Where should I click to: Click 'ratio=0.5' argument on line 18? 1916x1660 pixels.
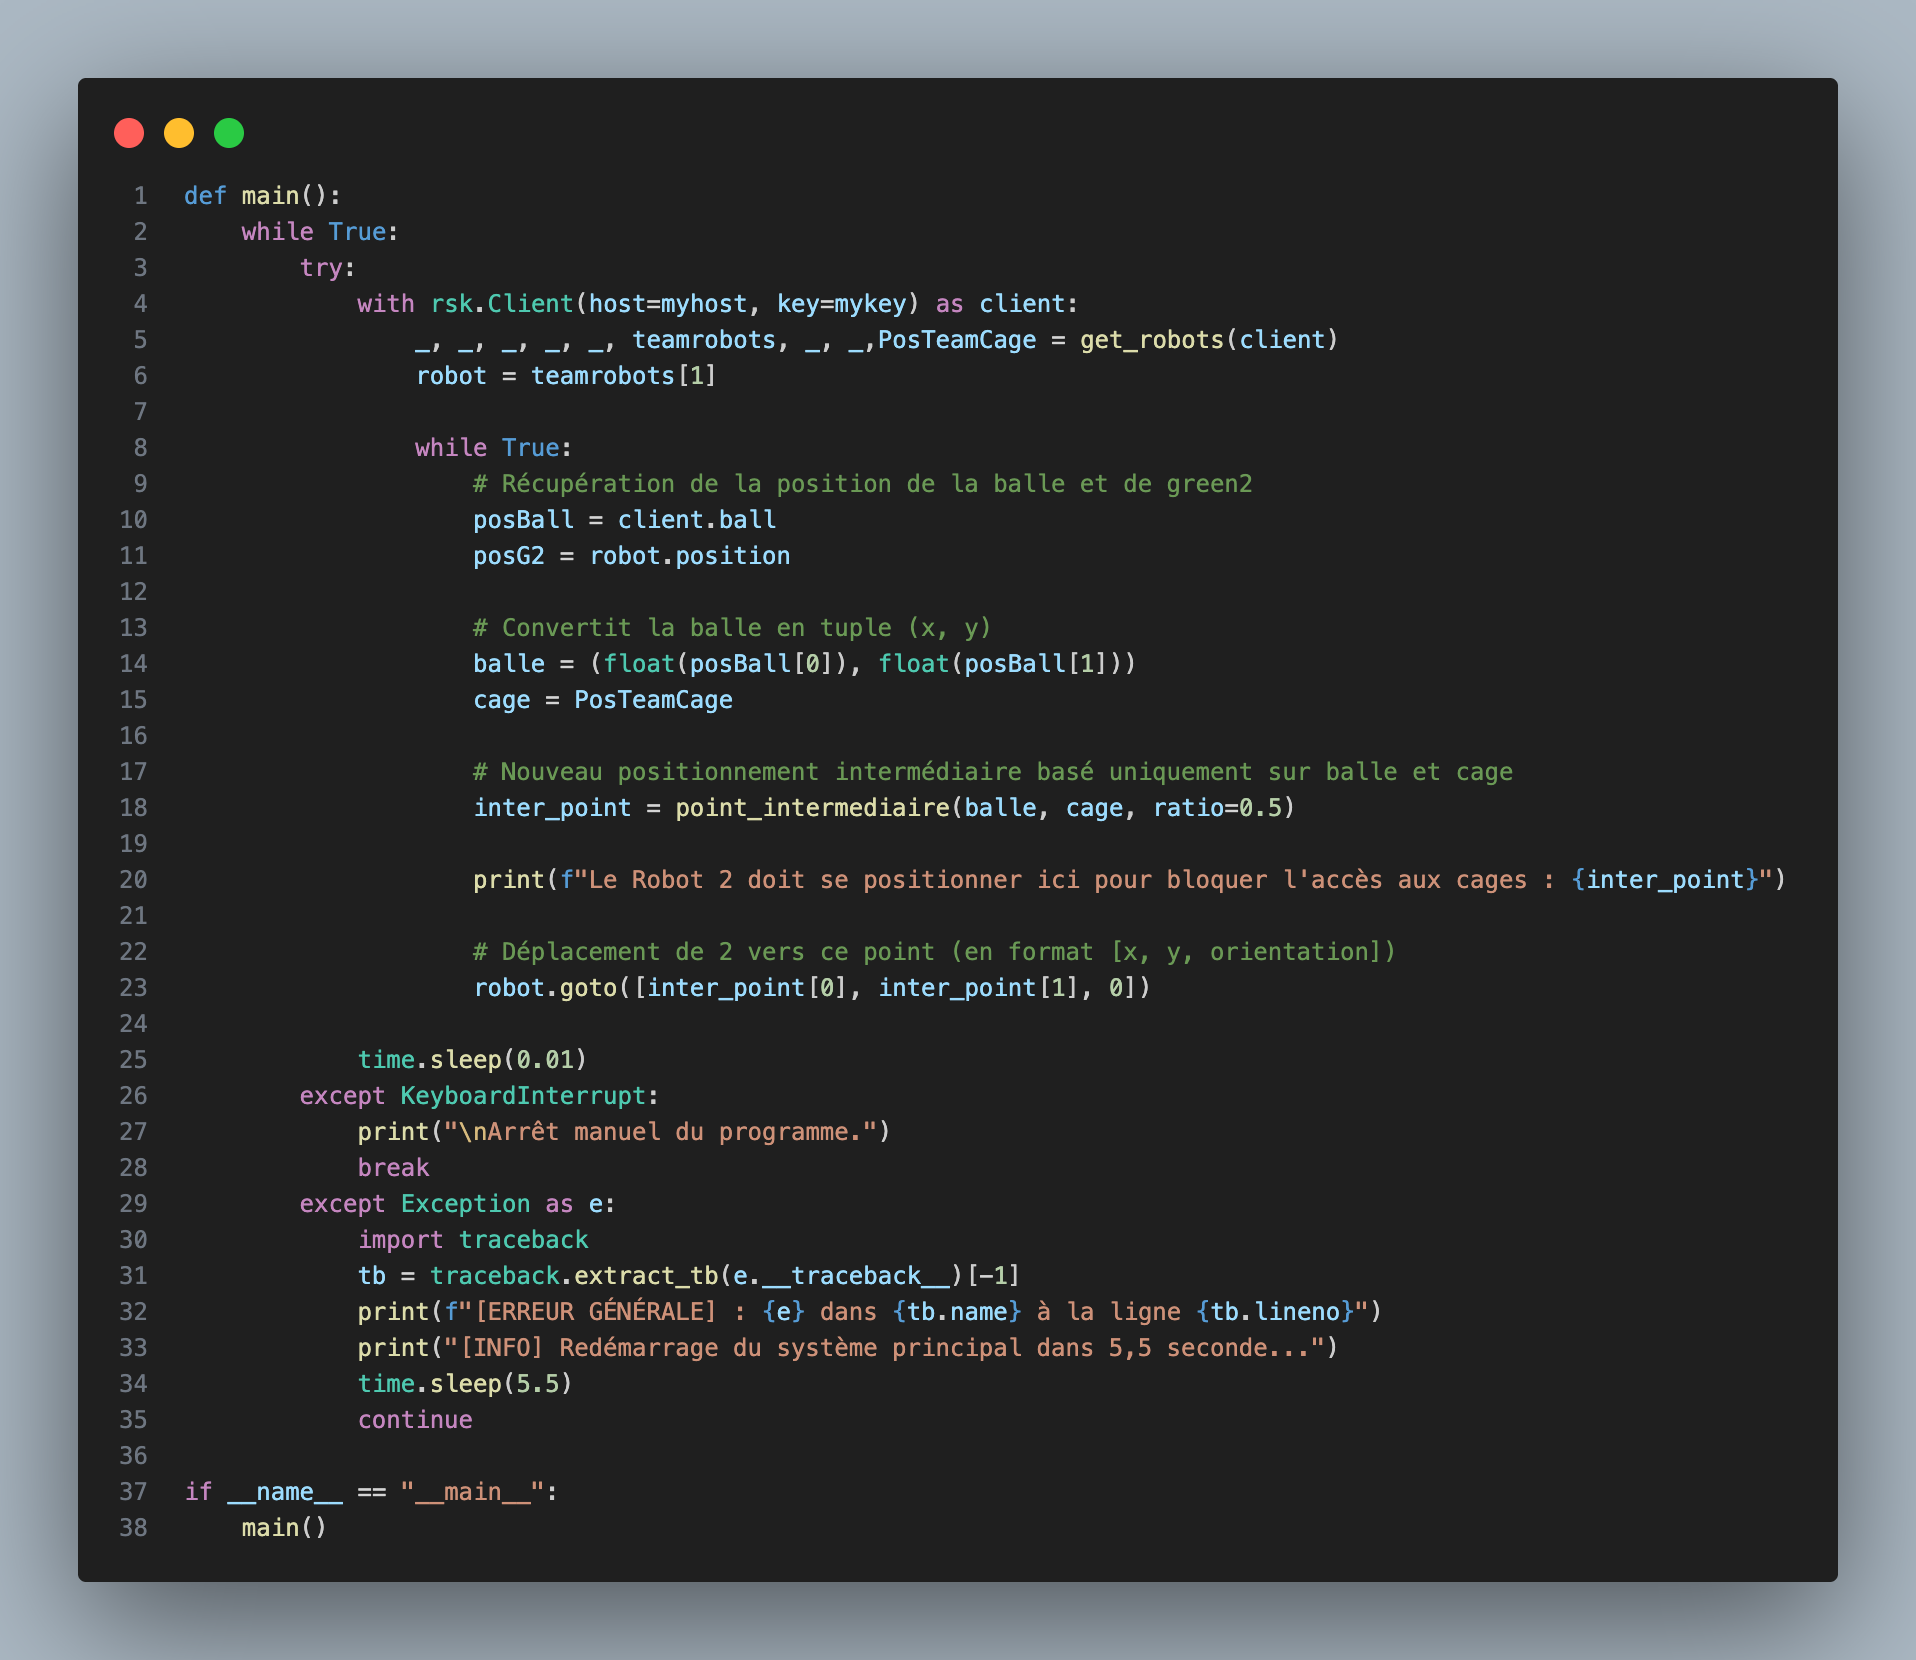click(x=1218, y=808)
